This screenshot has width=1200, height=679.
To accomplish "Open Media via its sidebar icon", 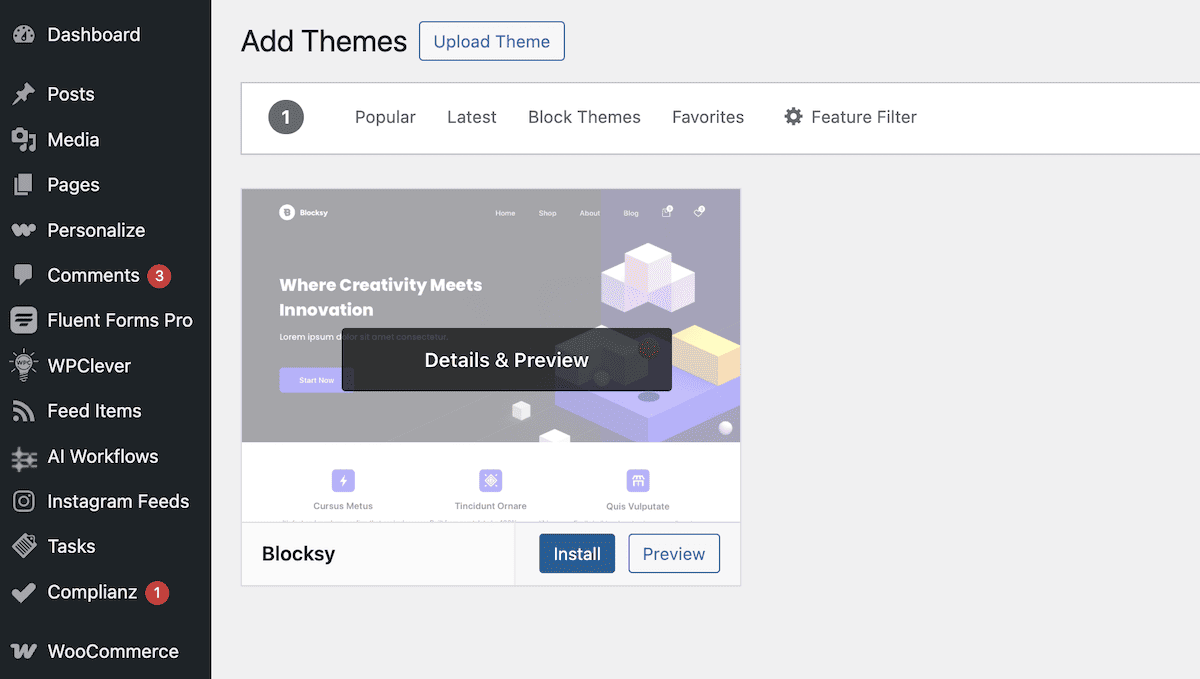I will tap(24, 140).
